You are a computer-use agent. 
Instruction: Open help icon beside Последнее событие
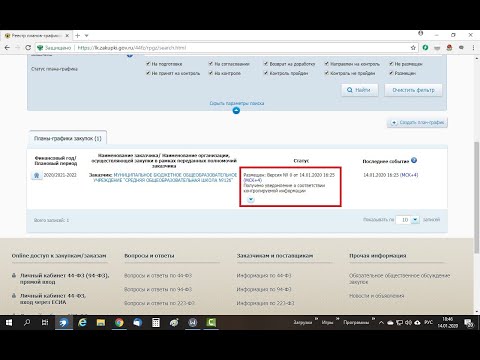tap(414, 160)
